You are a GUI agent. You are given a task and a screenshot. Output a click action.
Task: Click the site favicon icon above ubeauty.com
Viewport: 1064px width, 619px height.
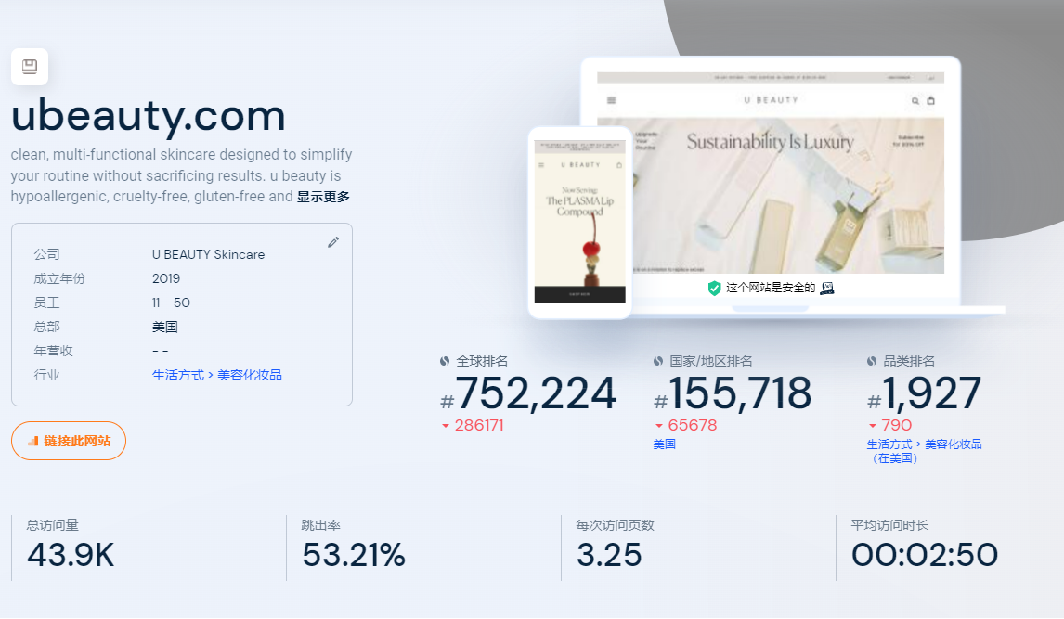pos(29,66)
